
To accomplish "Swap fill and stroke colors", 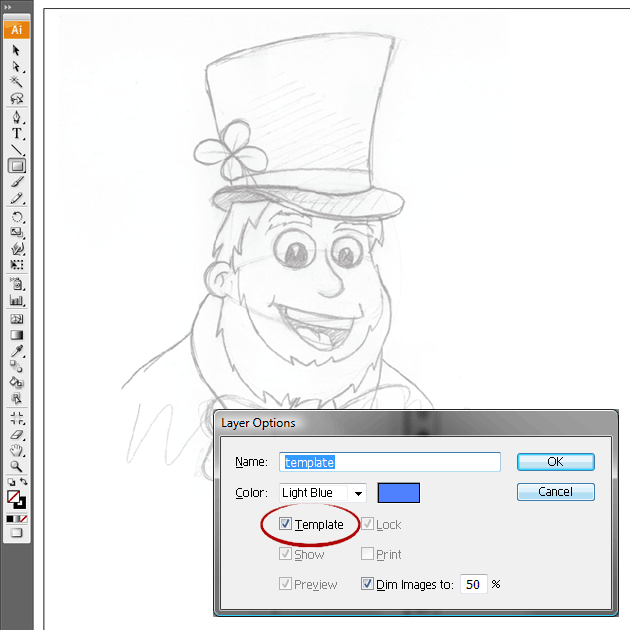I will coord(24,481).
